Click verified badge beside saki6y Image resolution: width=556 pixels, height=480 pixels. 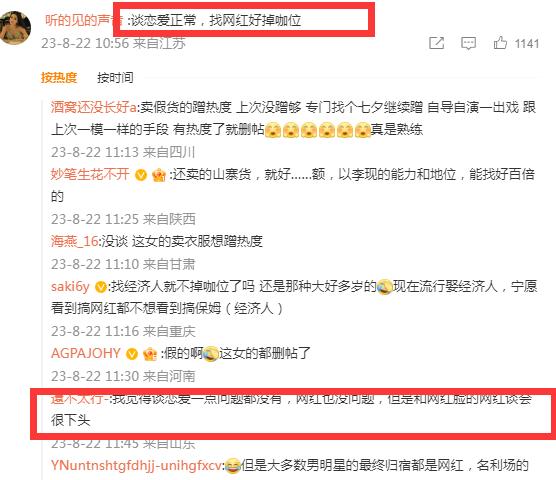[101, 287]
